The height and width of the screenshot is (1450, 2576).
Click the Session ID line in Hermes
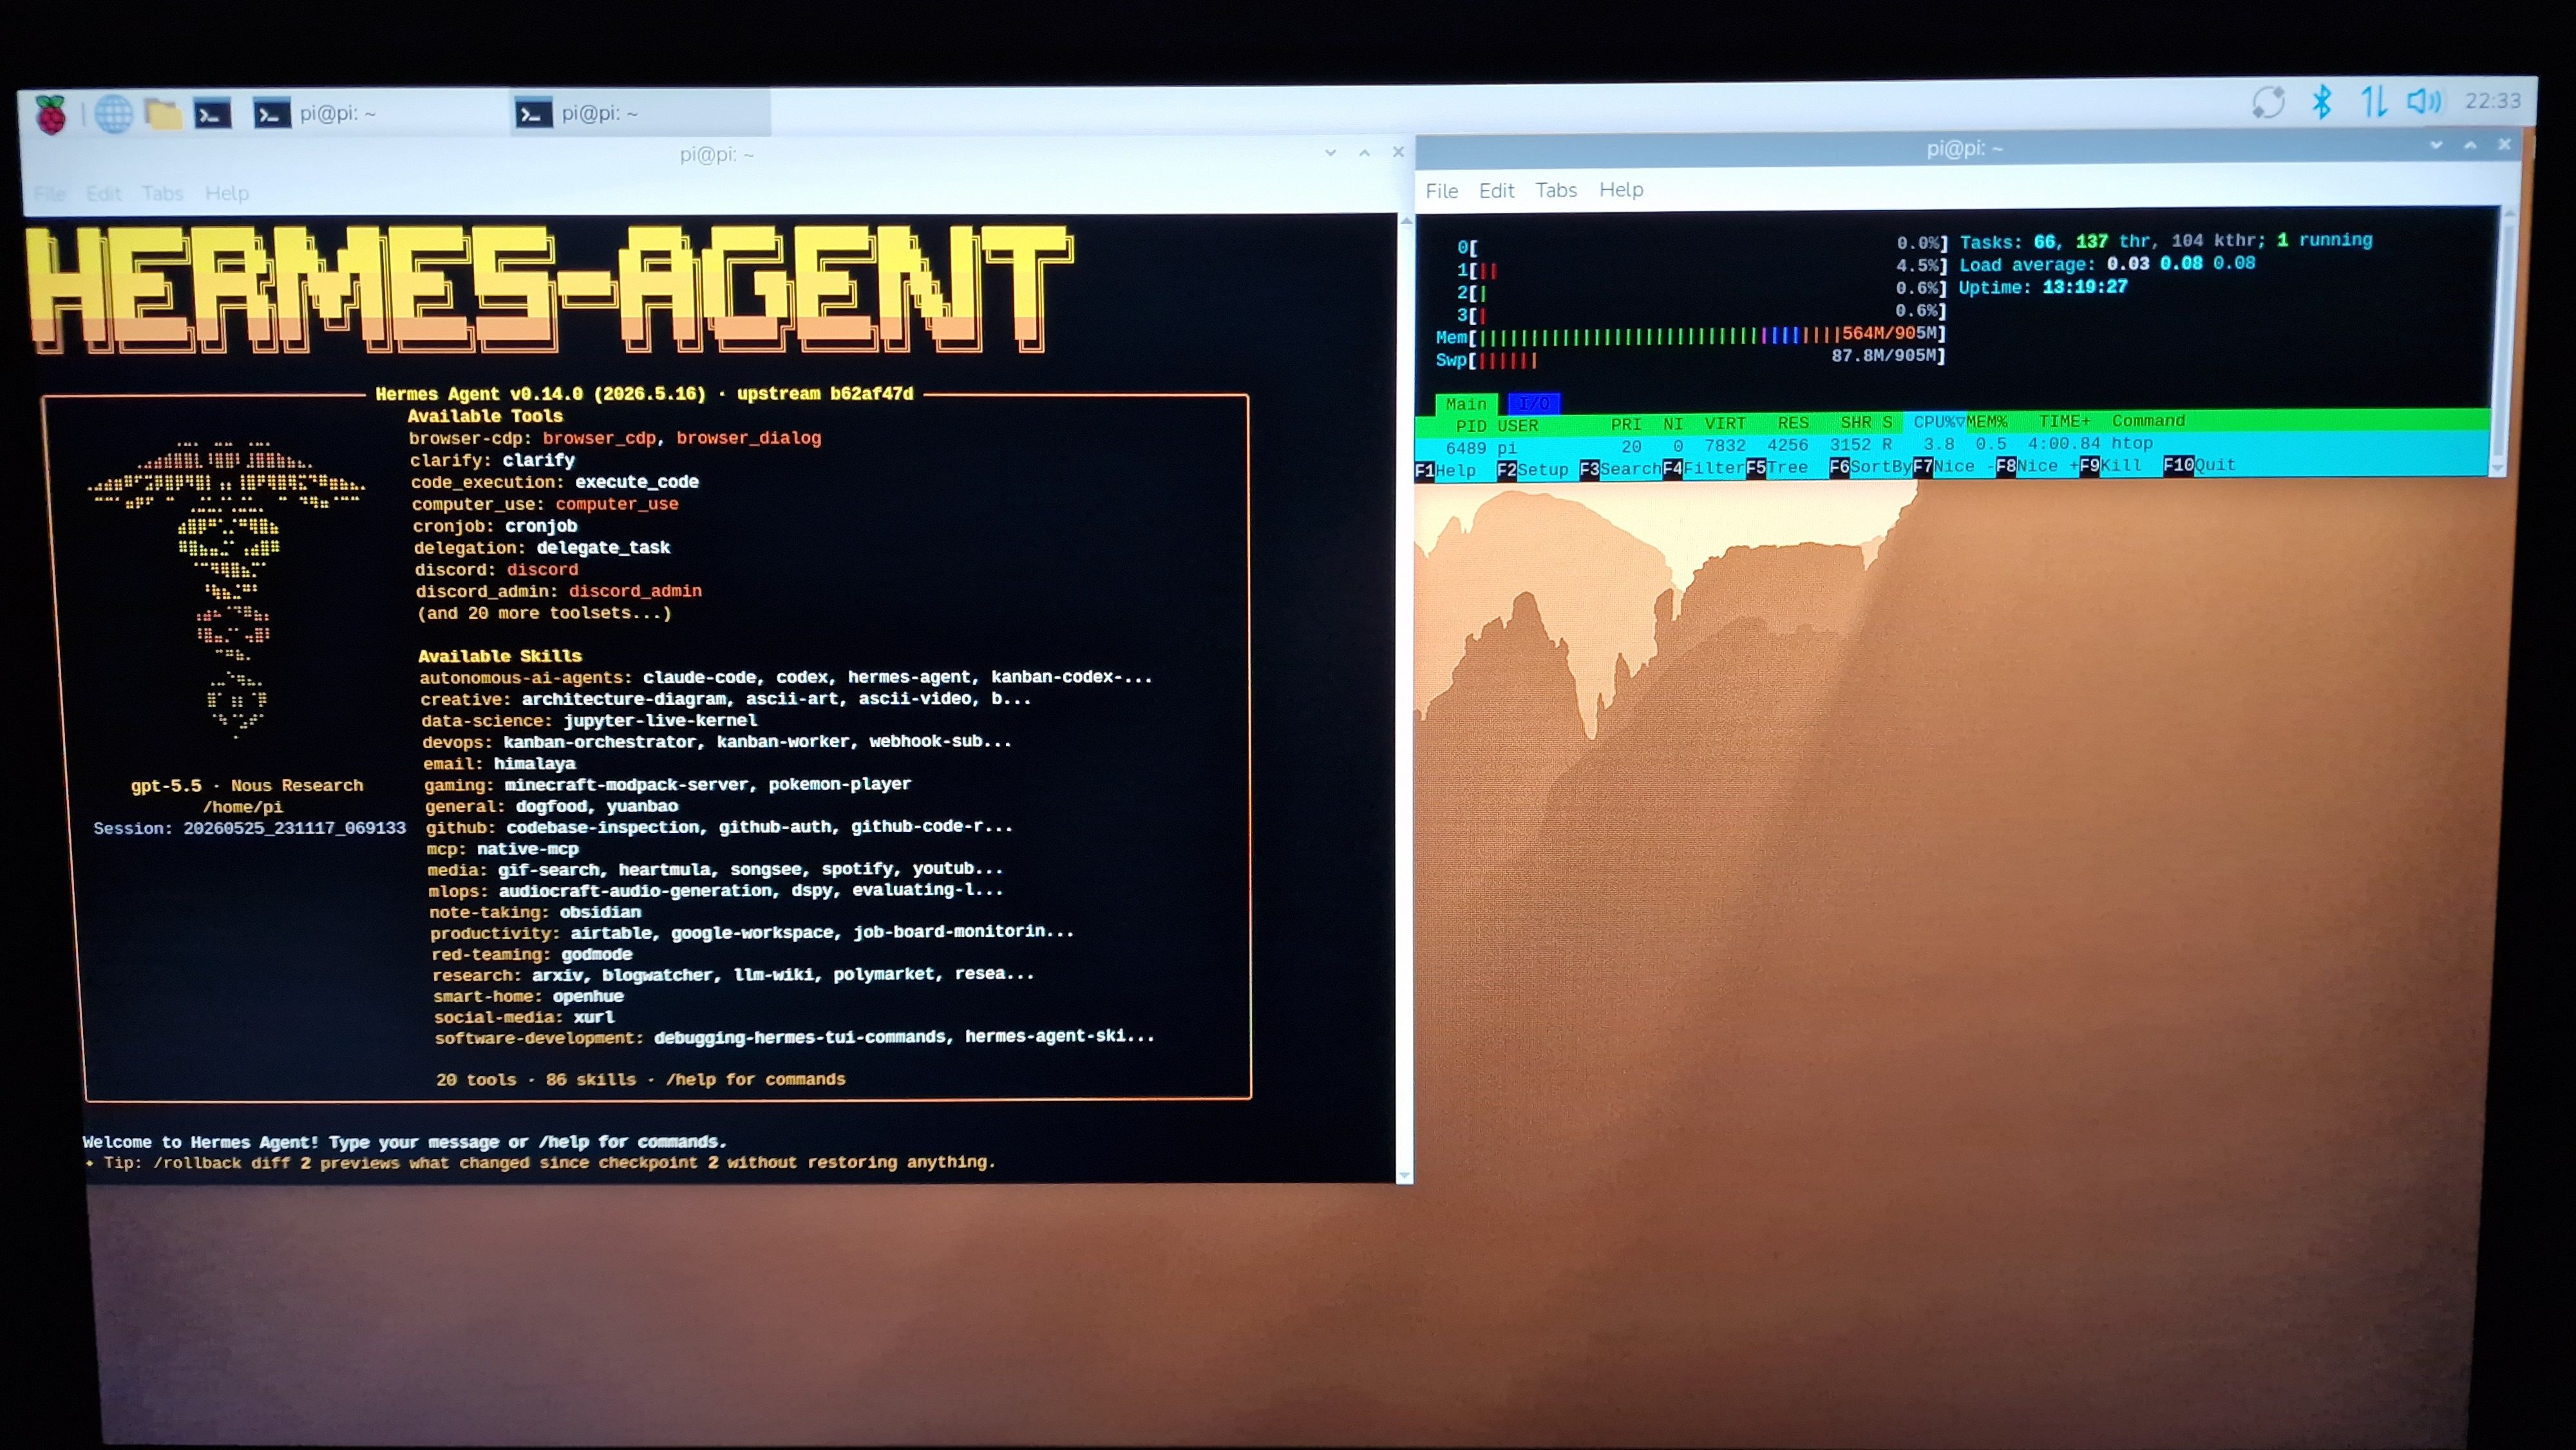click(250, 828)
